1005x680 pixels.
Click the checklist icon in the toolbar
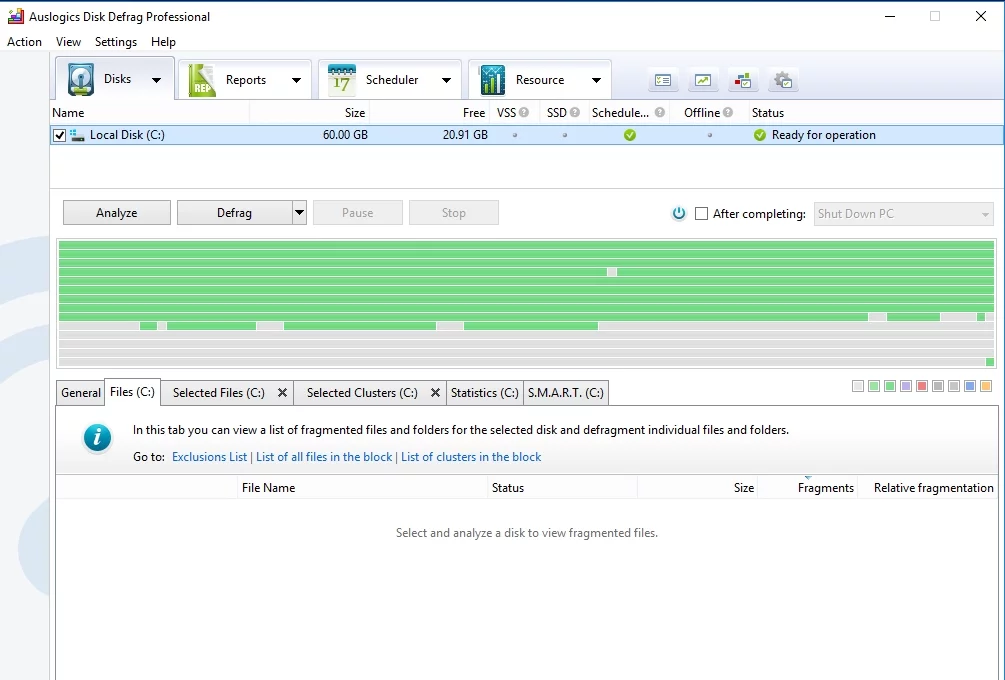point(663,80)
